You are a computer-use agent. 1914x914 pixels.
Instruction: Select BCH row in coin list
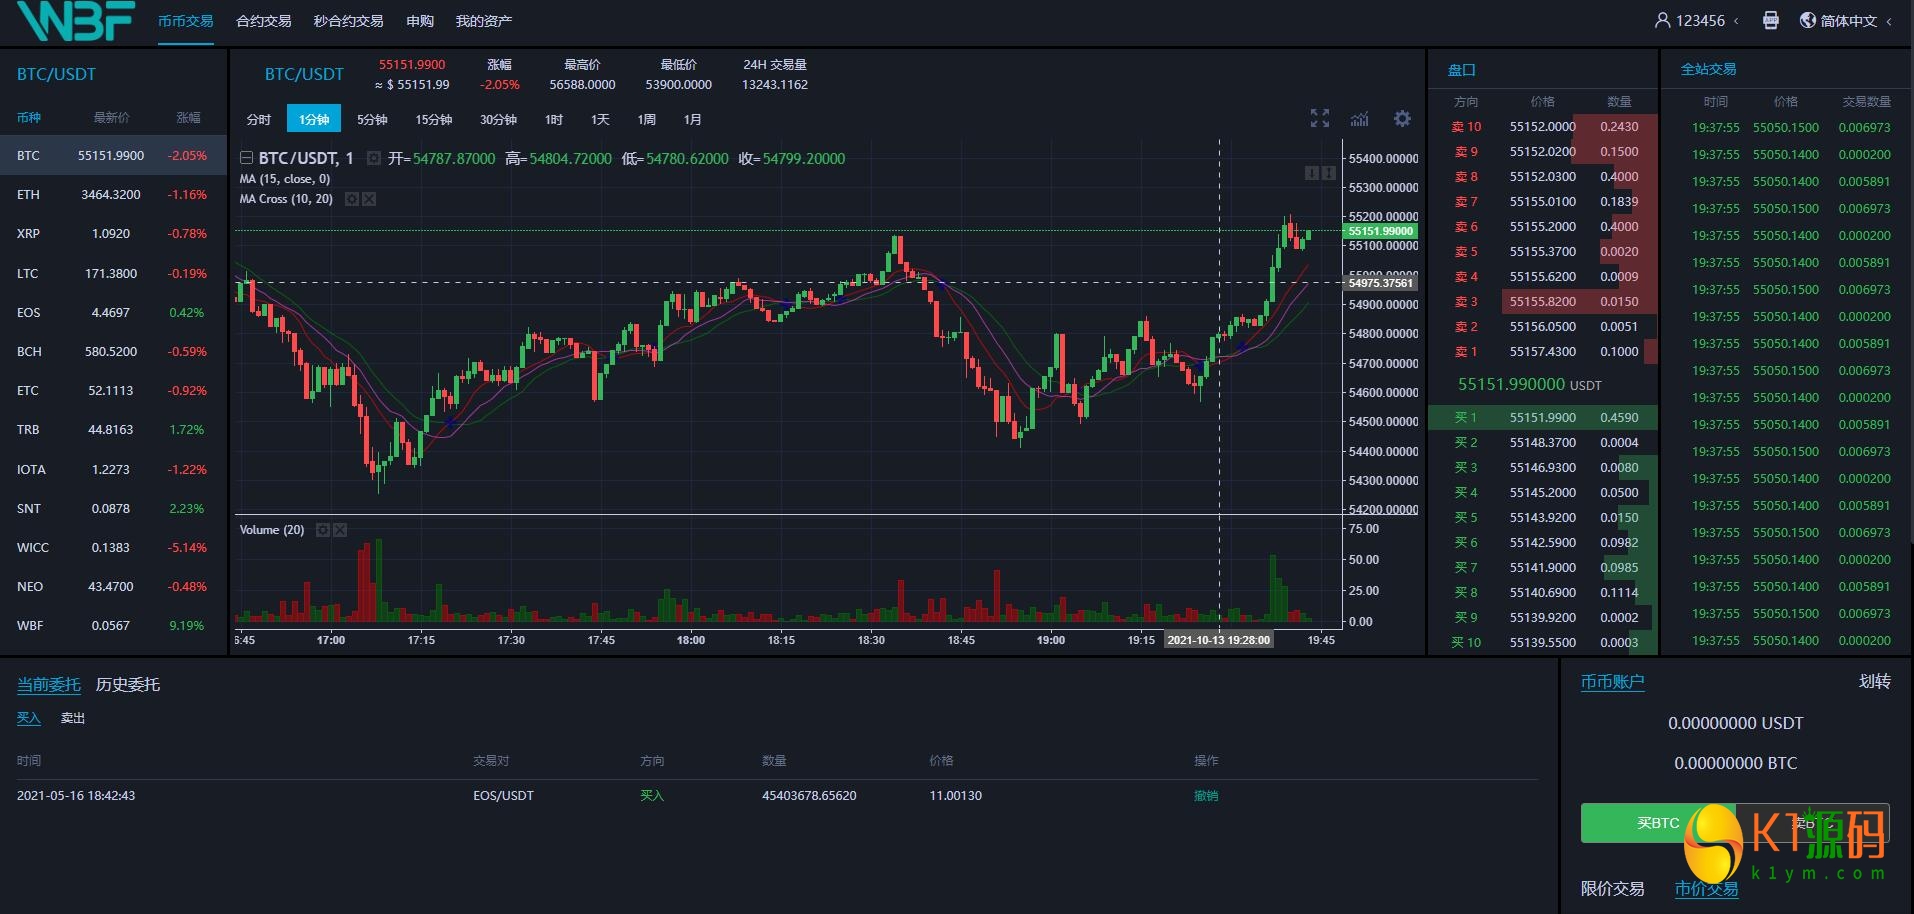[114, 352]
